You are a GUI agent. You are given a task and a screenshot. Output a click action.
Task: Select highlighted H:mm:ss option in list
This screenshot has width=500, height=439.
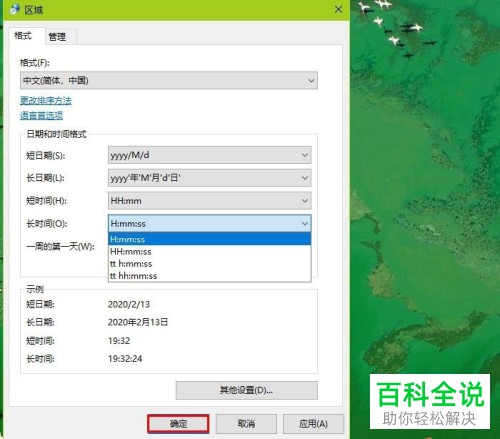(x=210, y=239)
